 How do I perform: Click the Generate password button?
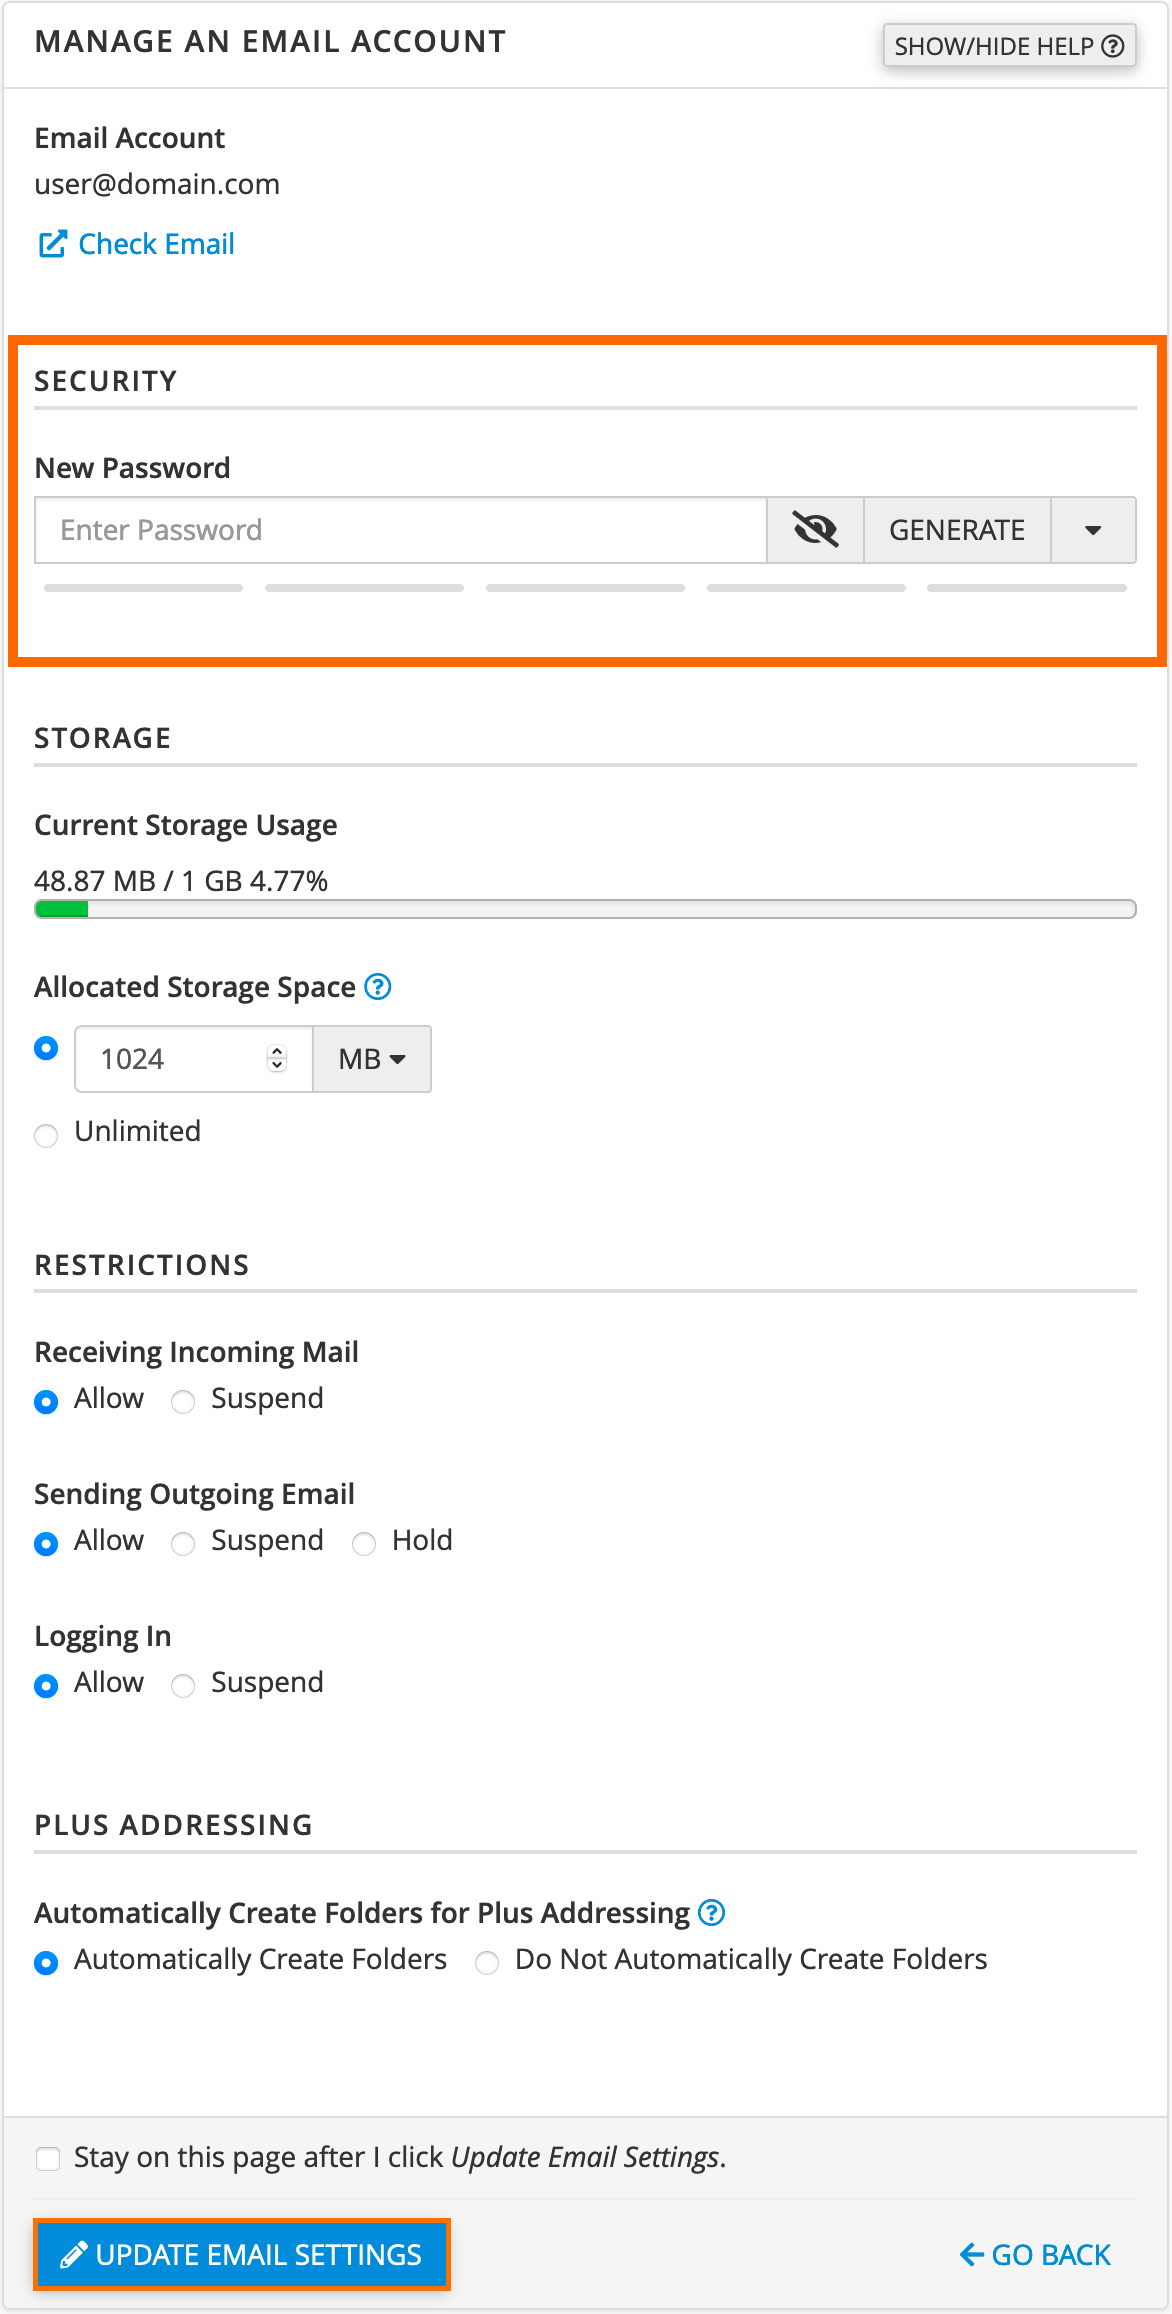pyautogui.click(x=957, y=530)
